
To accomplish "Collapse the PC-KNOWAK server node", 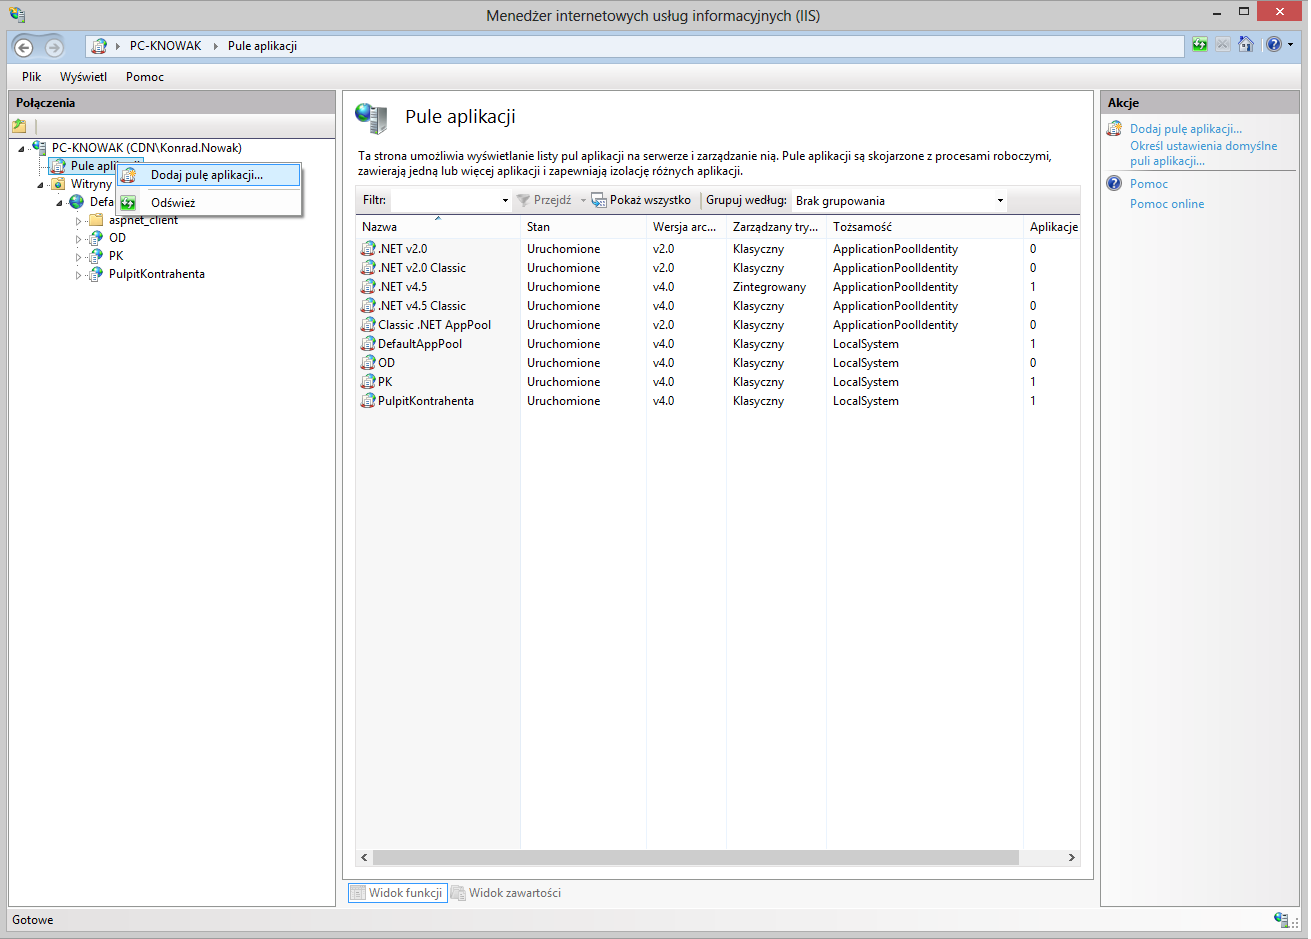I will point(22,149).
